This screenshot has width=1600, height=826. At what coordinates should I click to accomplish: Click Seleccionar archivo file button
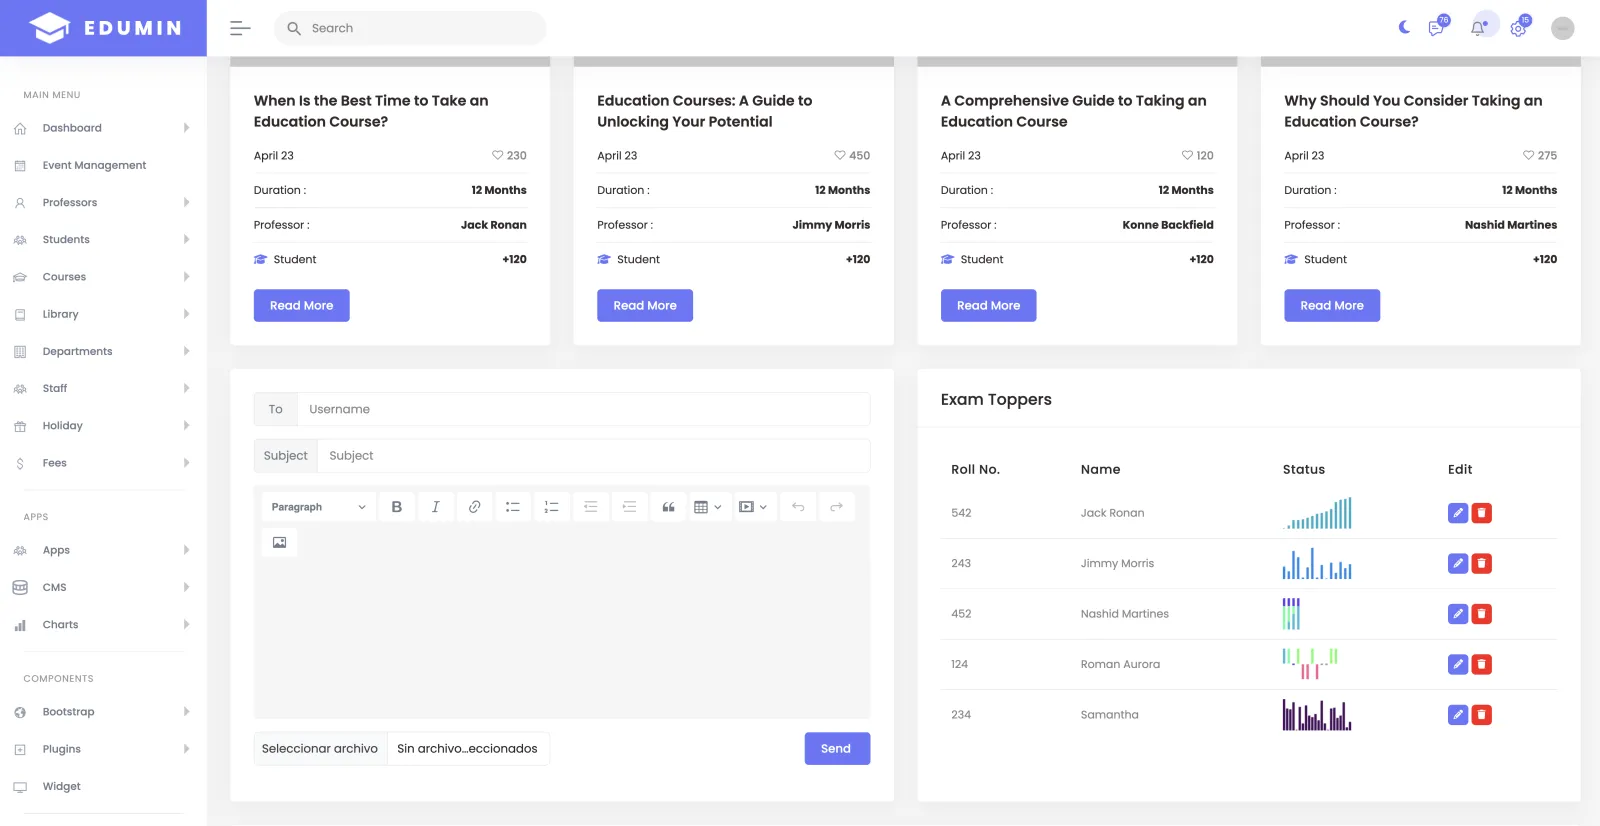[x=320, y=749]
